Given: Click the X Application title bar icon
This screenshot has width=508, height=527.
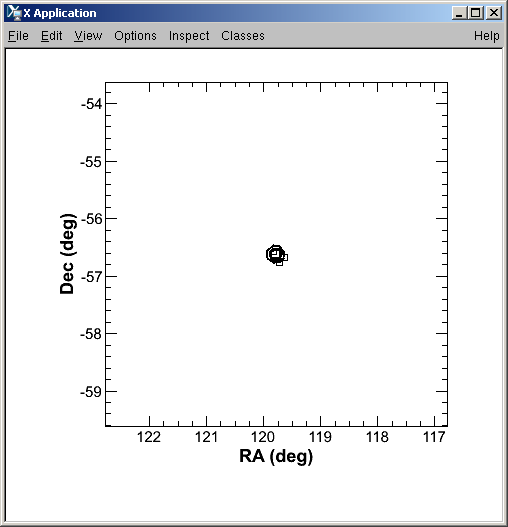Looking at the screenshot, I should point(14,13).
